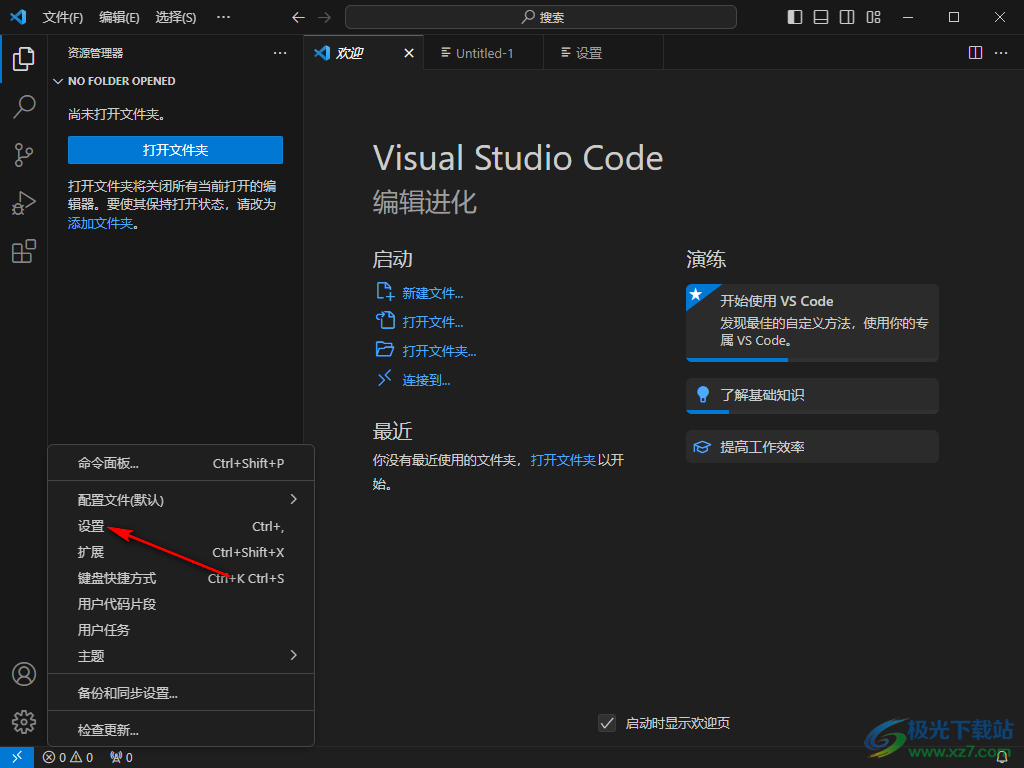Open the Extensions view icon
The width and height of the screenshot is (1024, 768).
point(24,251)
